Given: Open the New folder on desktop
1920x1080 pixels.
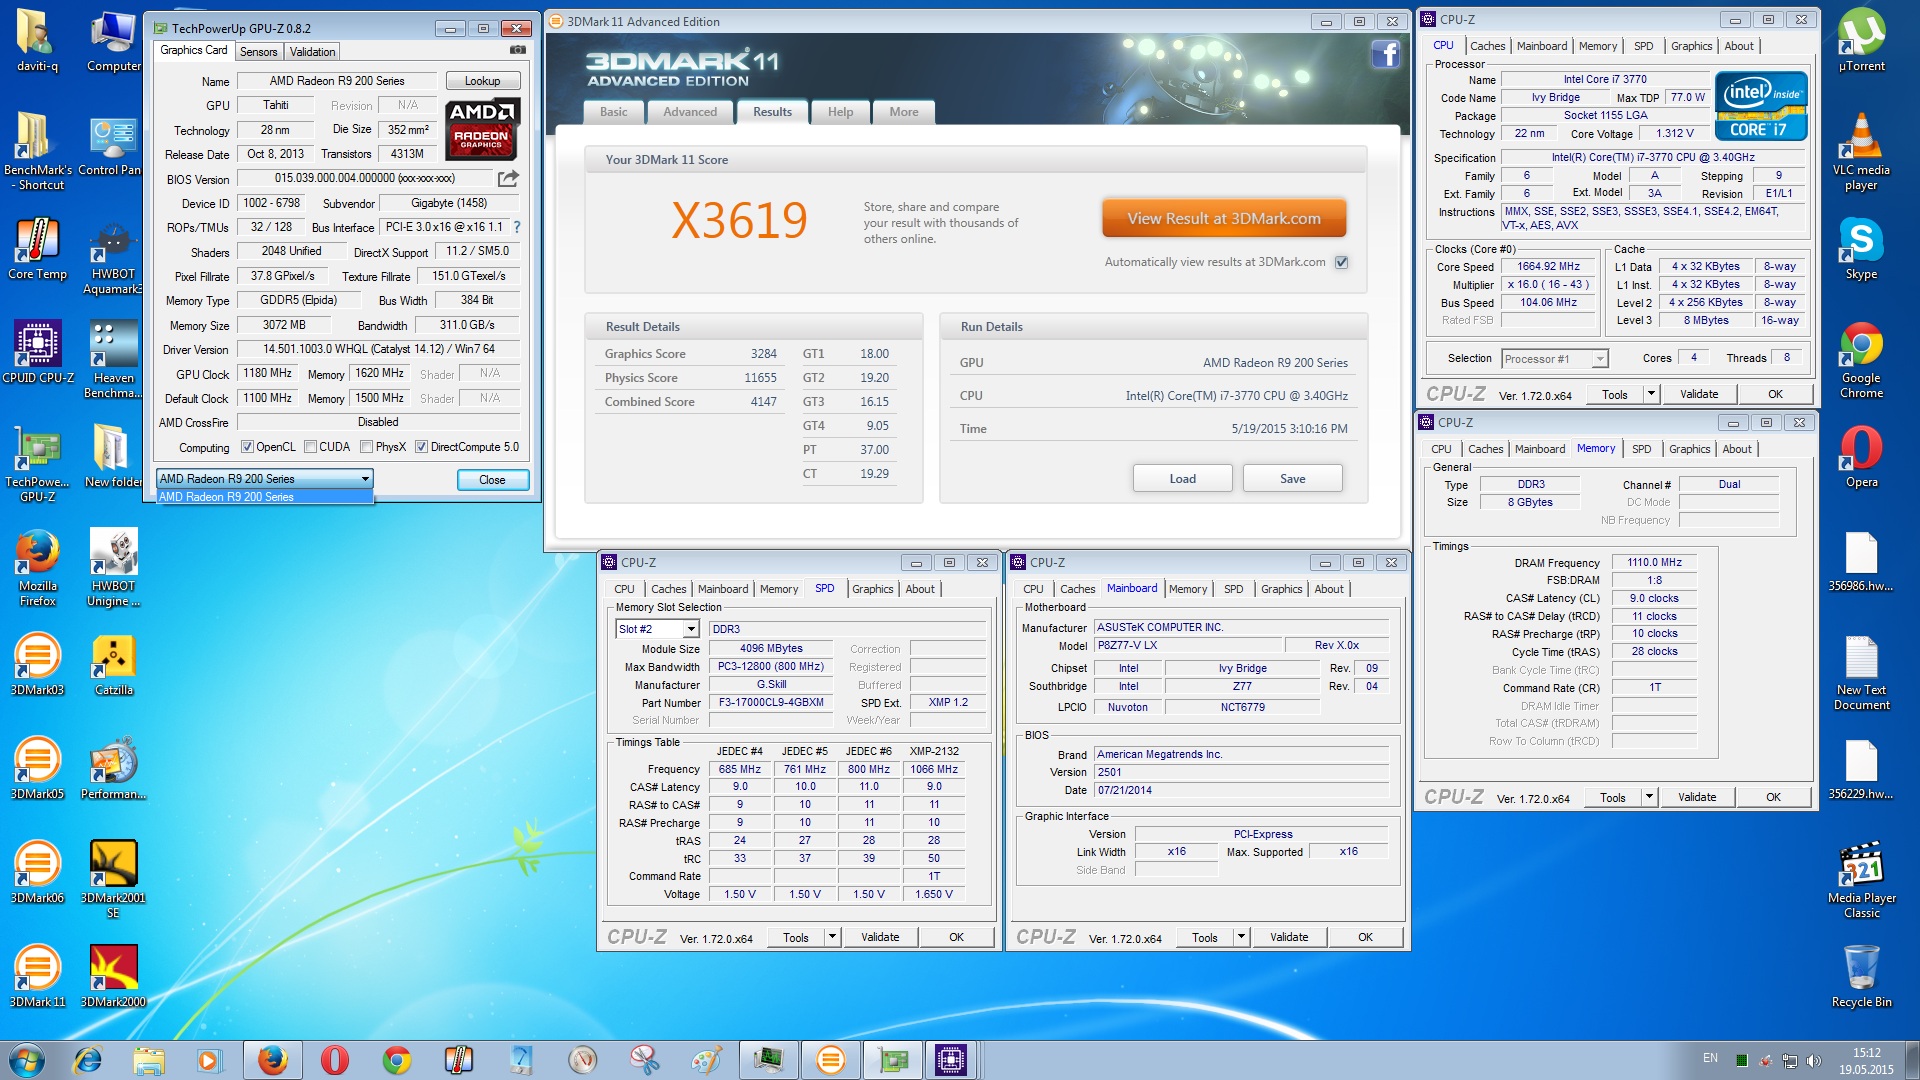Looking at the screenshot, I should pyautogui.click(x=113, y=458).
